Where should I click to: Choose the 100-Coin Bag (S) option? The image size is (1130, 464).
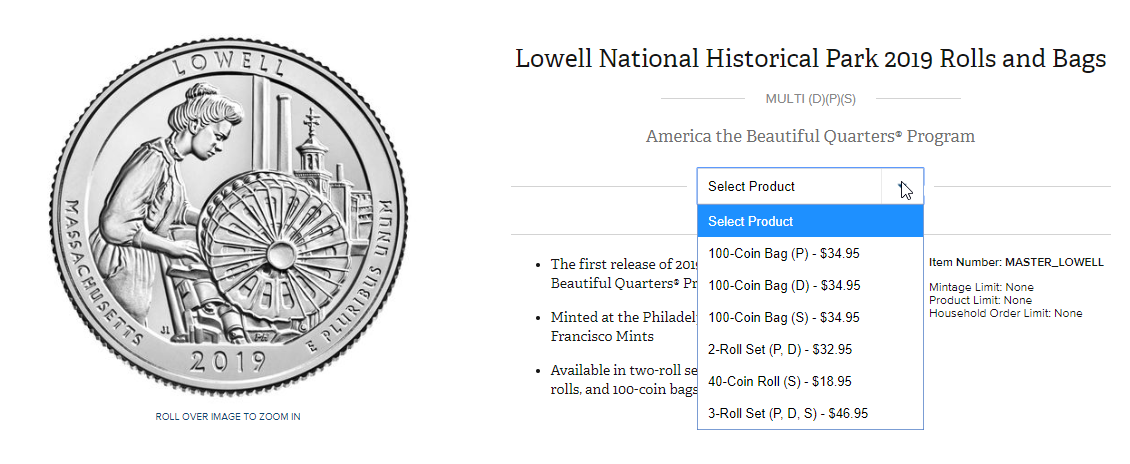[784, 317]
